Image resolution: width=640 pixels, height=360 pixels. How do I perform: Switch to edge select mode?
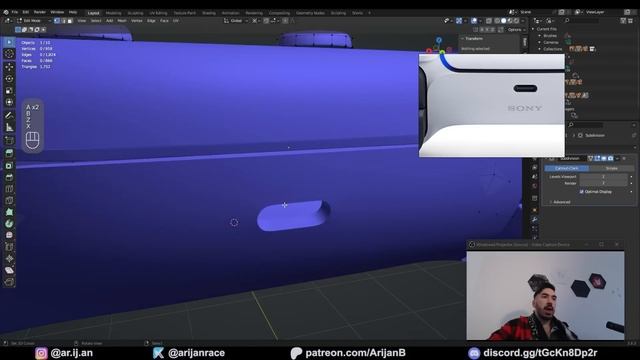coord(63,20)
